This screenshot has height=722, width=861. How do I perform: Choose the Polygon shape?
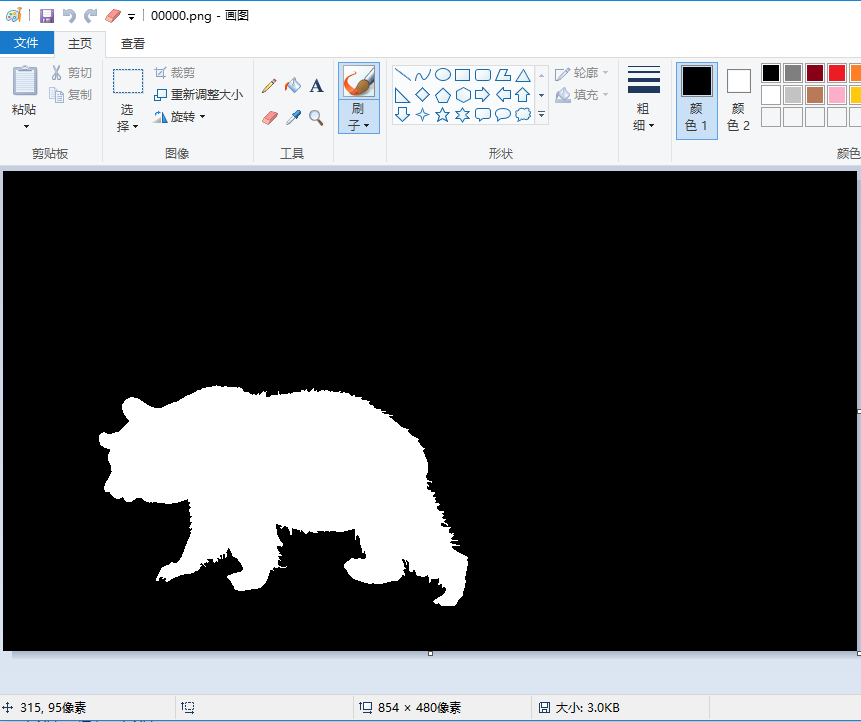click(503, 75)
